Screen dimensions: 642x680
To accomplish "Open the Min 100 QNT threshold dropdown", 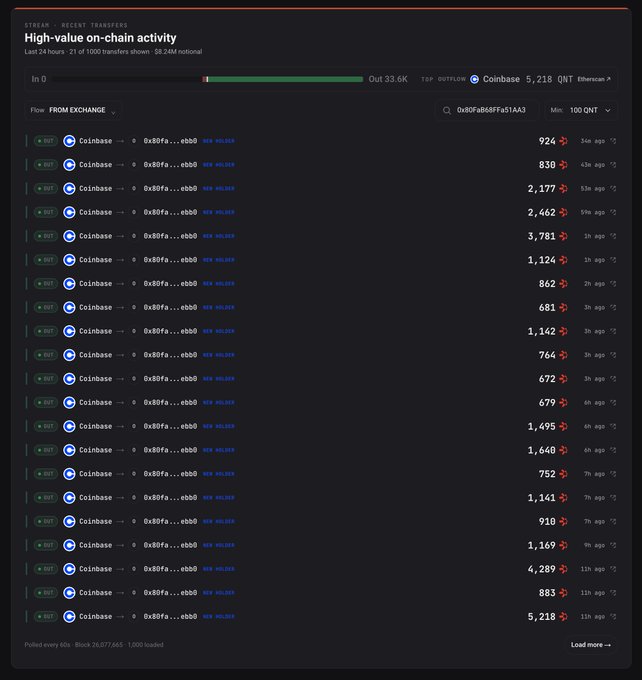I will (x=581, y=110).
